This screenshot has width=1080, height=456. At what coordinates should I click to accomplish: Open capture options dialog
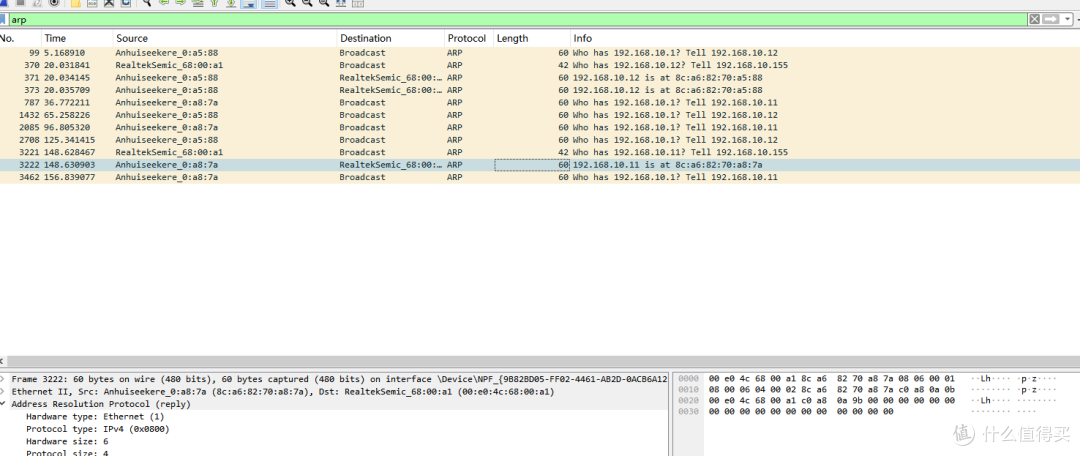coord(54,3)
